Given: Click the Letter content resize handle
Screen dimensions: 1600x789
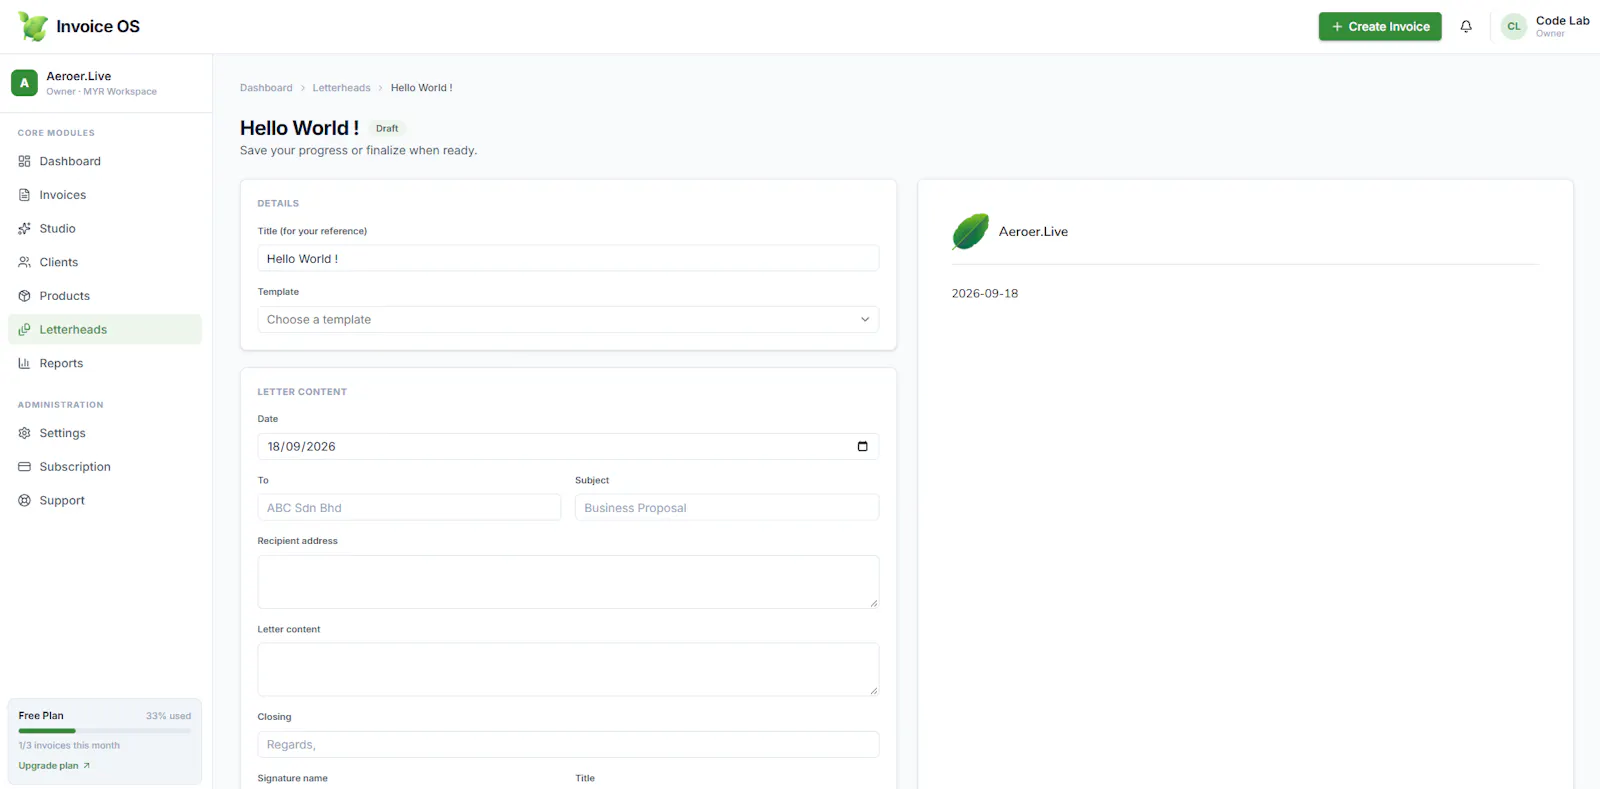Looking at the screenshot, I should pos(873,690).
